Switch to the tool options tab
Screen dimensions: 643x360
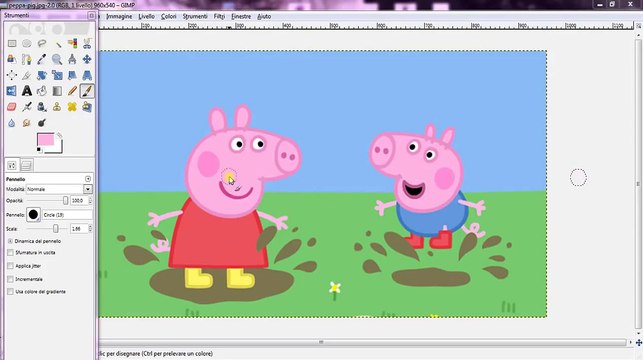11,166
